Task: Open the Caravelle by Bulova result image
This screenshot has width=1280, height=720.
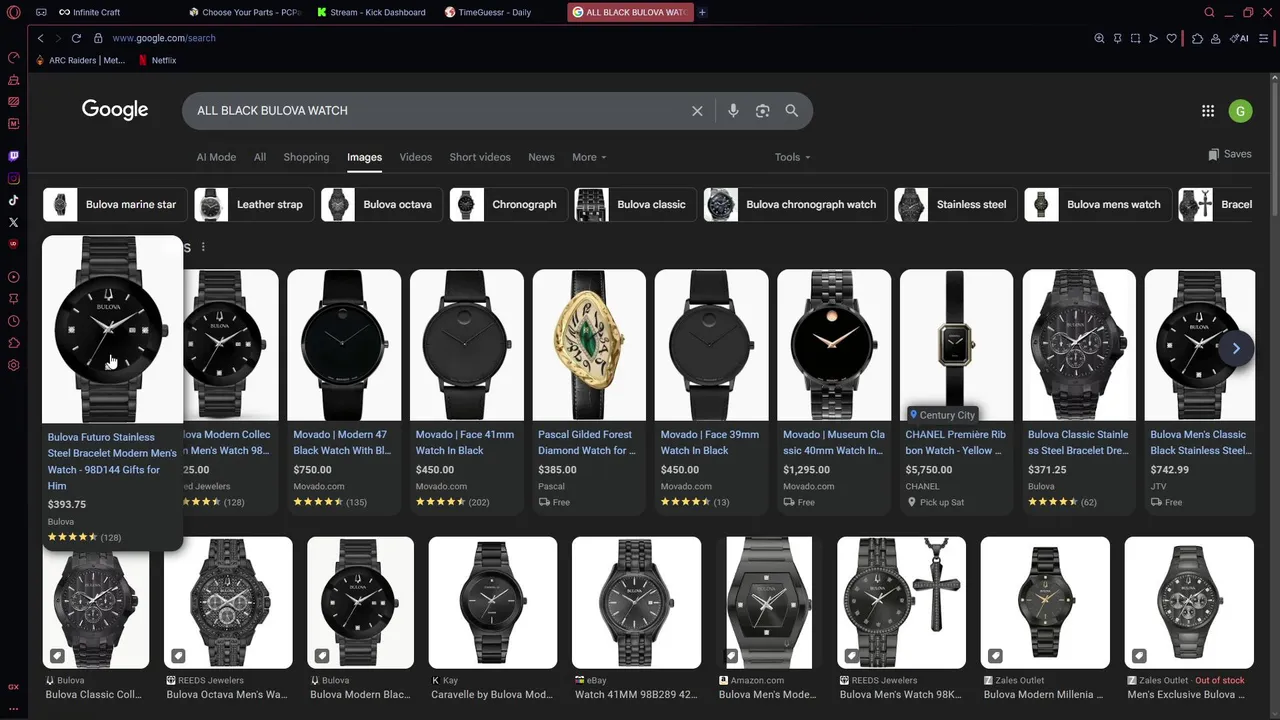Action: (x=493, y=603)
